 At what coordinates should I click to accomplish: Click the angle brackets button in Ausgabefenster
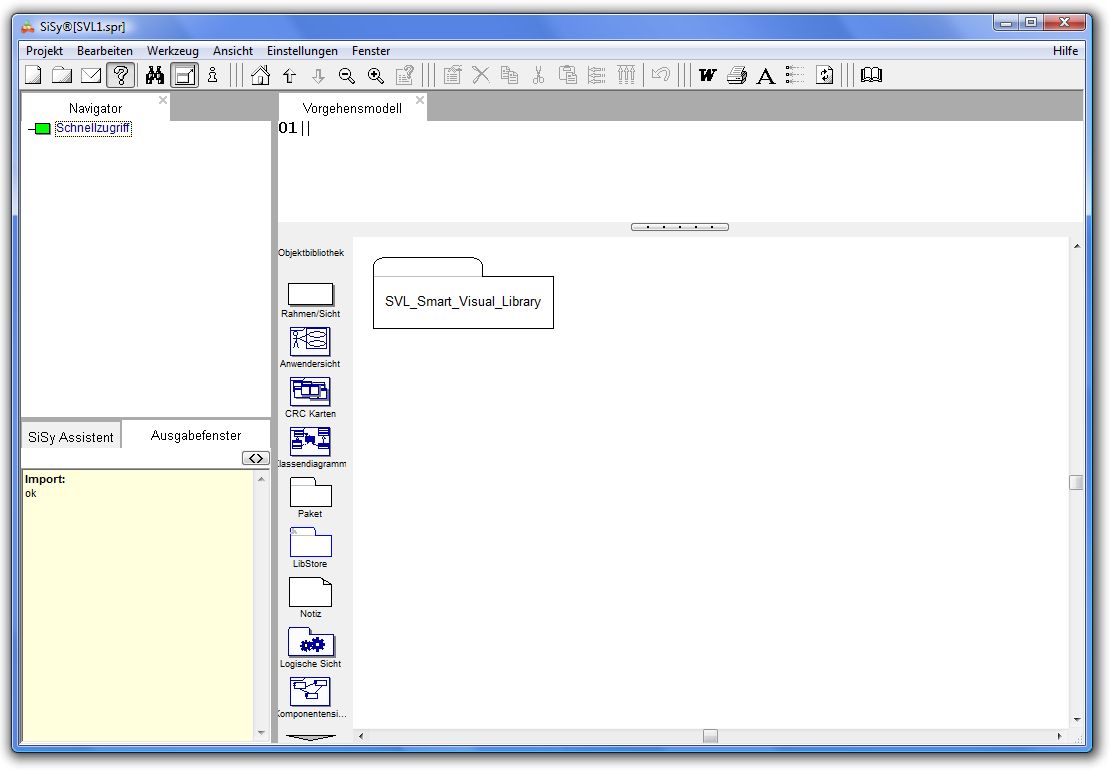click(x=256, y=458)
